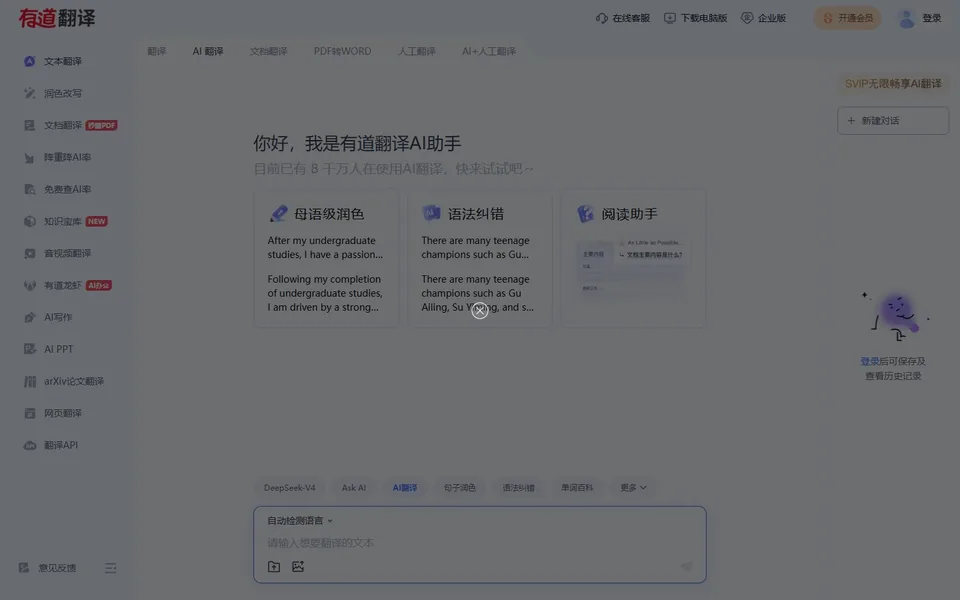
Task: Click the 开通会员 button
Action: click(847, 18)
